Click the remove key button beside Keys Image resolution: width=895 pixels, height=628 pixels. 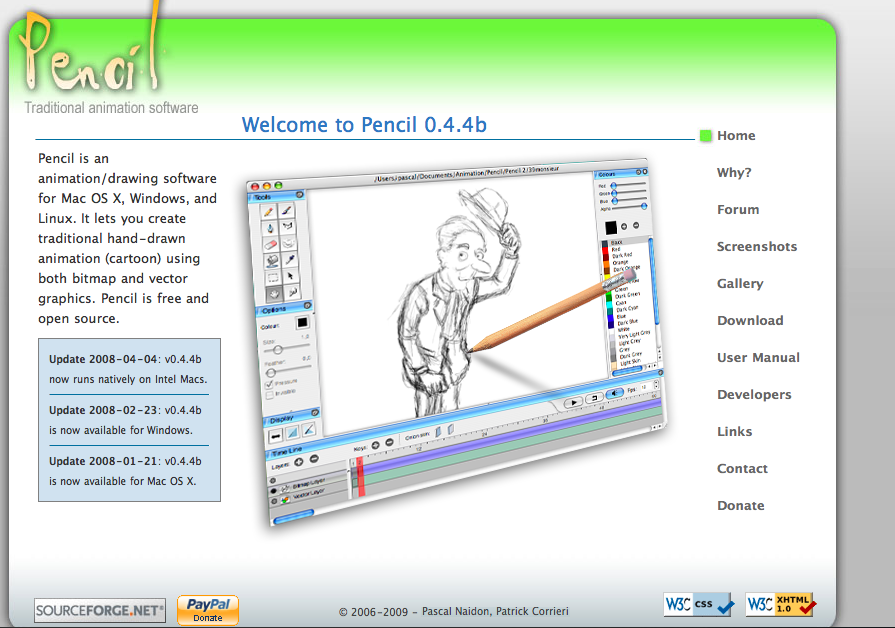click(x=389, y=442)
